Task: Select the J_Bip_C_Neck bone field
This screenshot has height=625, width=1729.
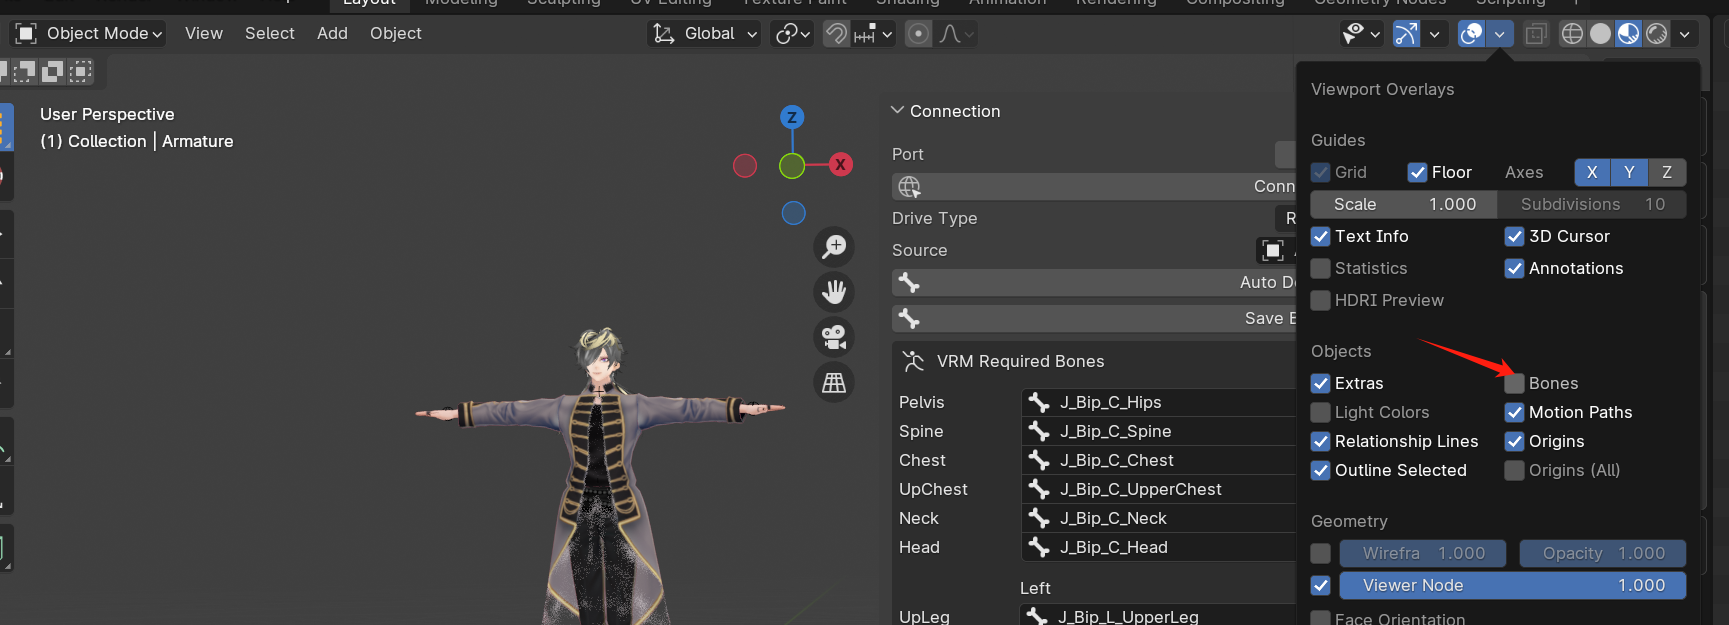Action: pyautogui.click(x=1159, y=518)
